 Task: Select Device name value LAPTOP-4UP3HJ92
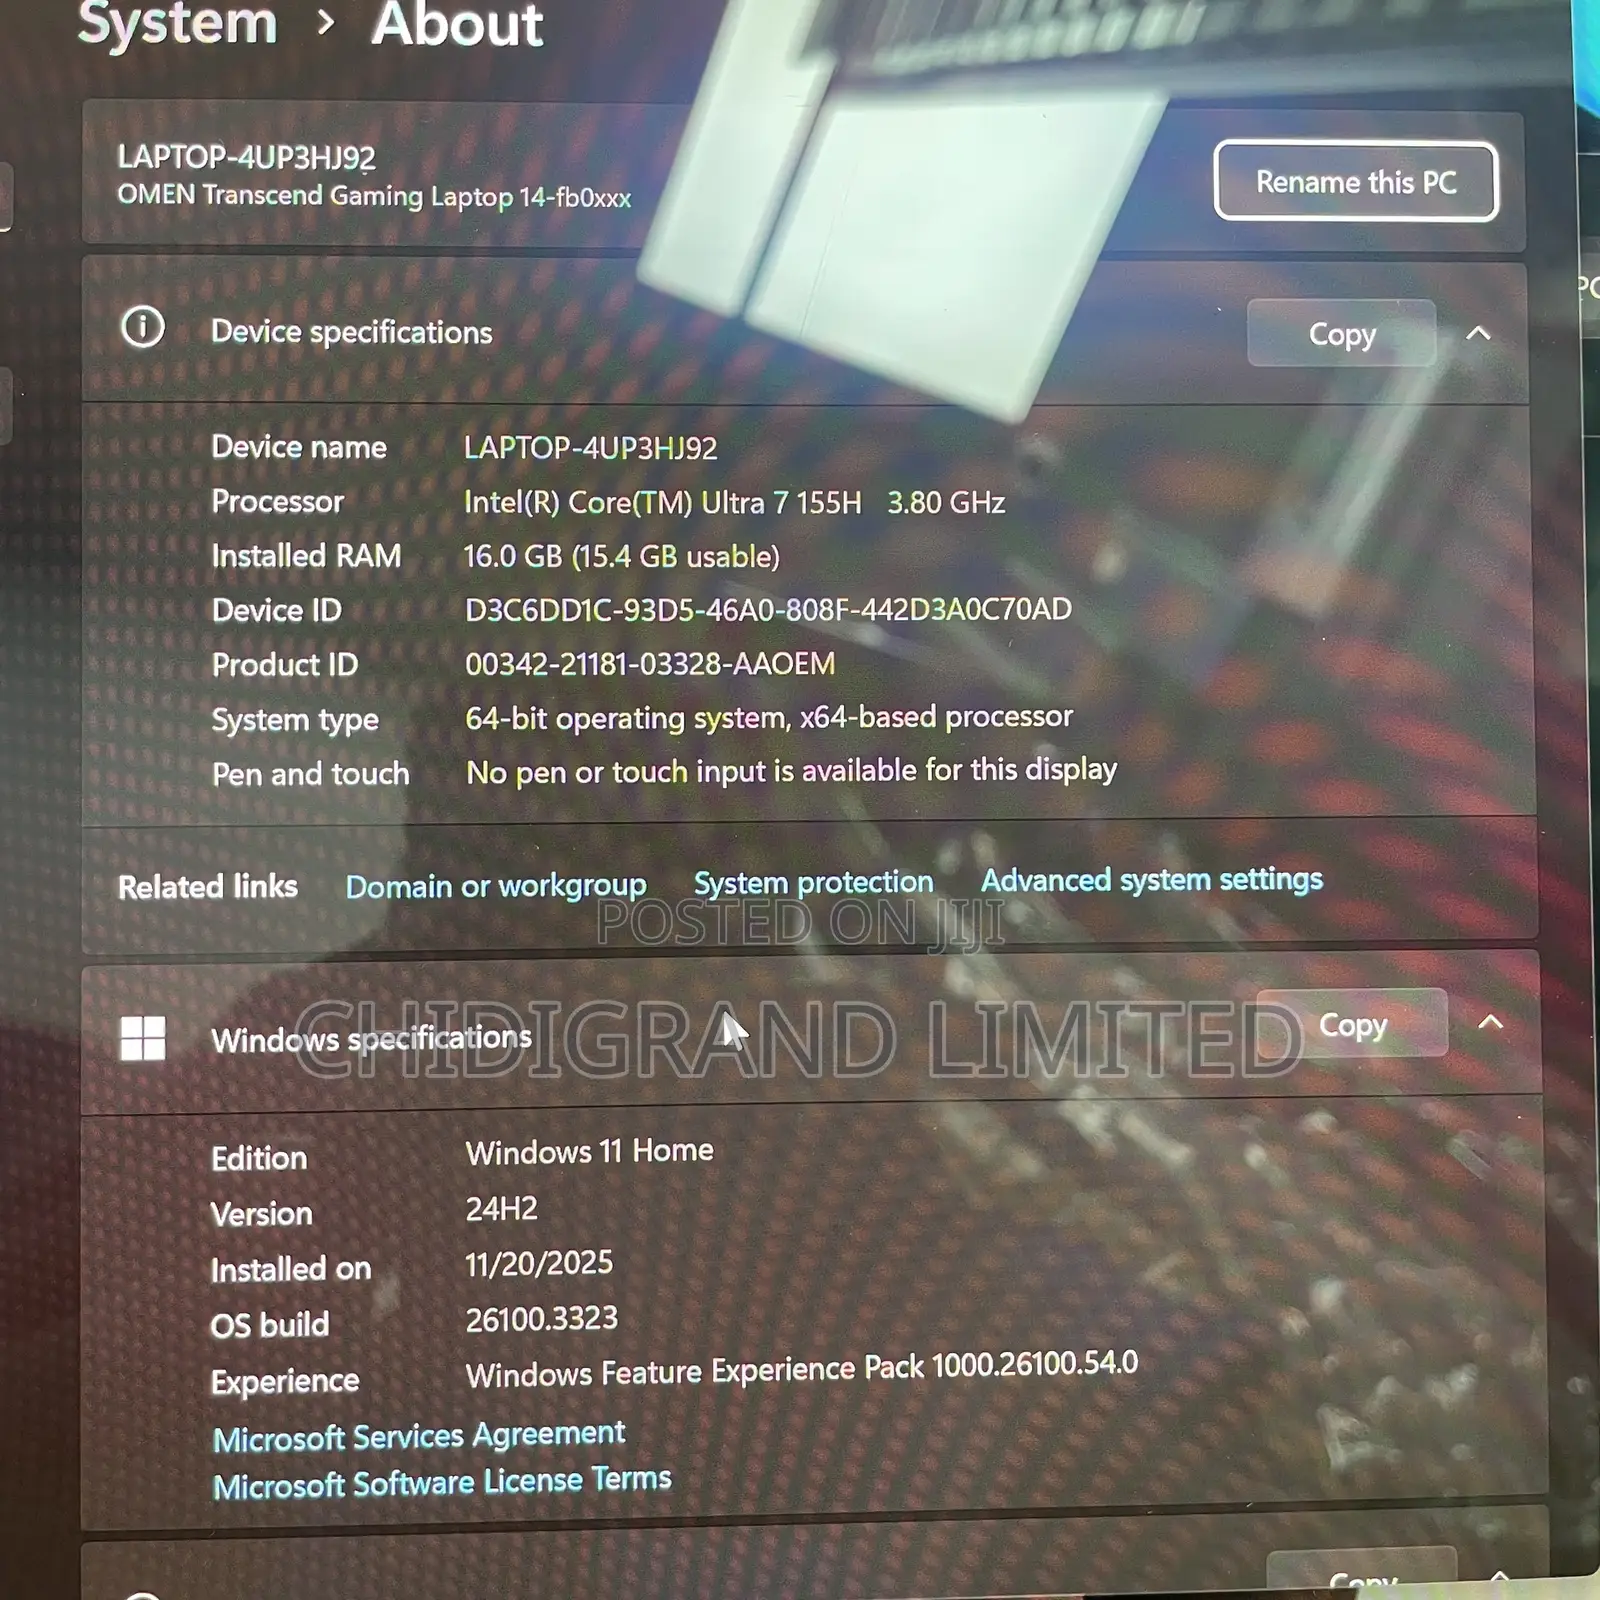click(x=590, y=448)
